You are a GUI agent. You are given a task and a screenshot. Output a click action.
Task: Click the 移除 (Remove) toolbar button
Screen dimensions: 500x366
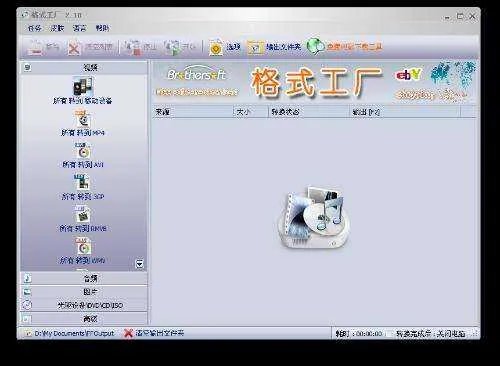[43, 47]
